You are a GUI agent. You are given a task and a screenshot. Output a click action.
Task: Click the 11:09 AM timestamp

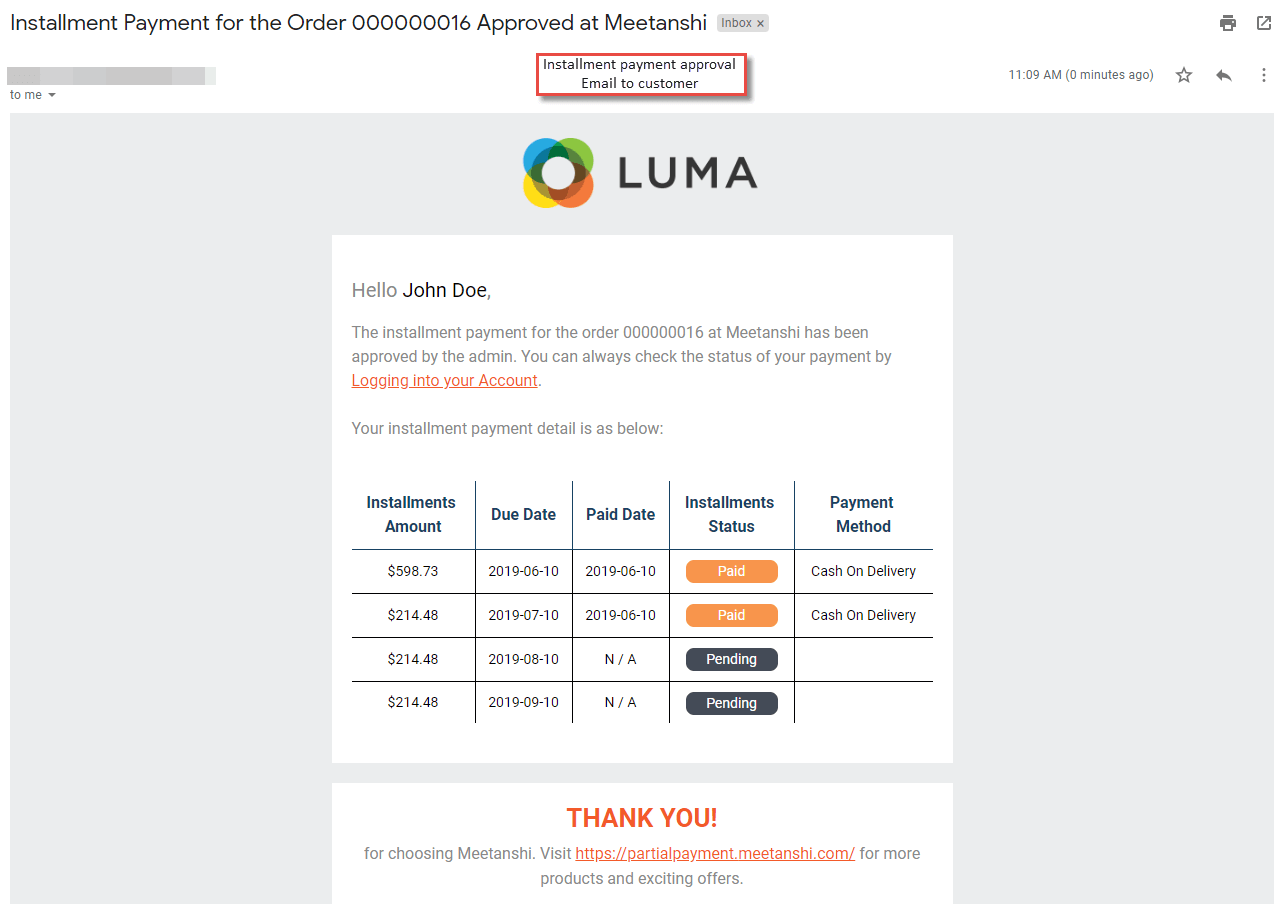click(x=1081, y=75)
